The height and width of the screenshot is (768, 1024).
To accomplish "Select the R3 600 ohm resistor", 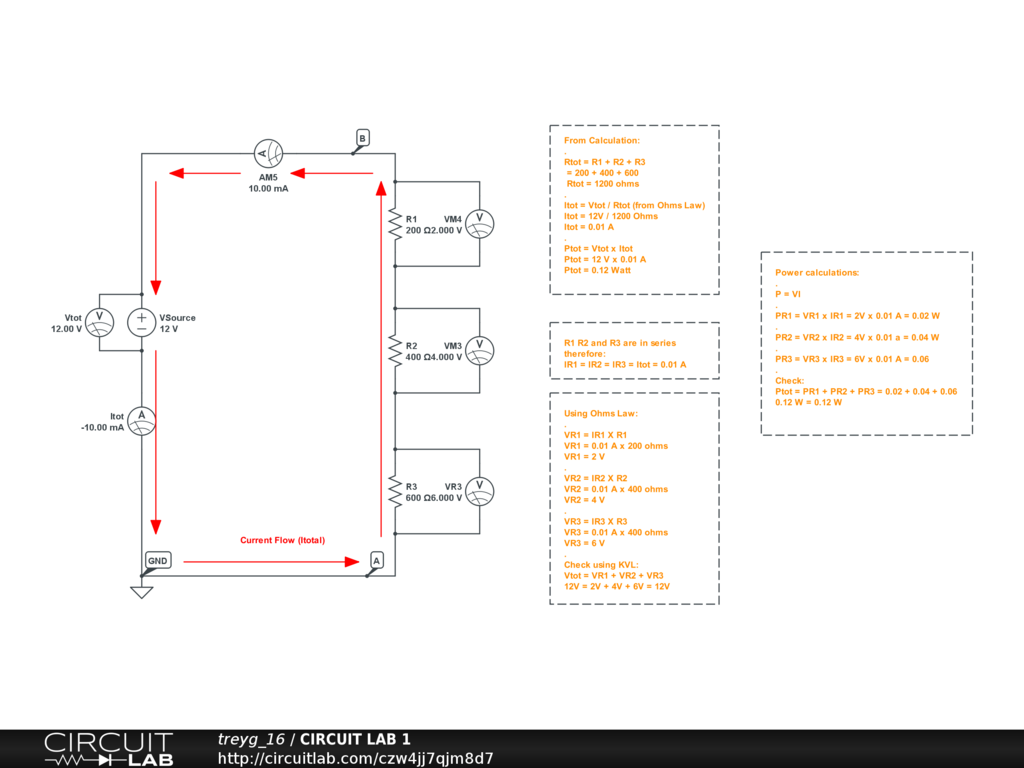I will [396, 491].
